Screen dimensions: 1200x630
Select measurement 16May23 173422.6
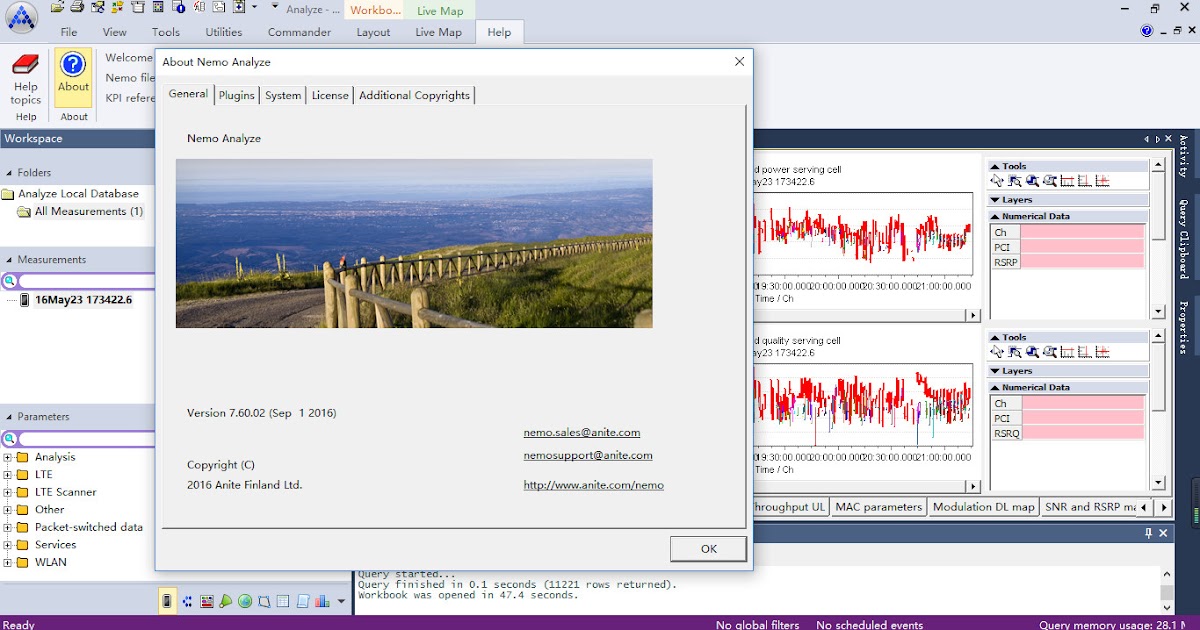[x=83, y=300]
